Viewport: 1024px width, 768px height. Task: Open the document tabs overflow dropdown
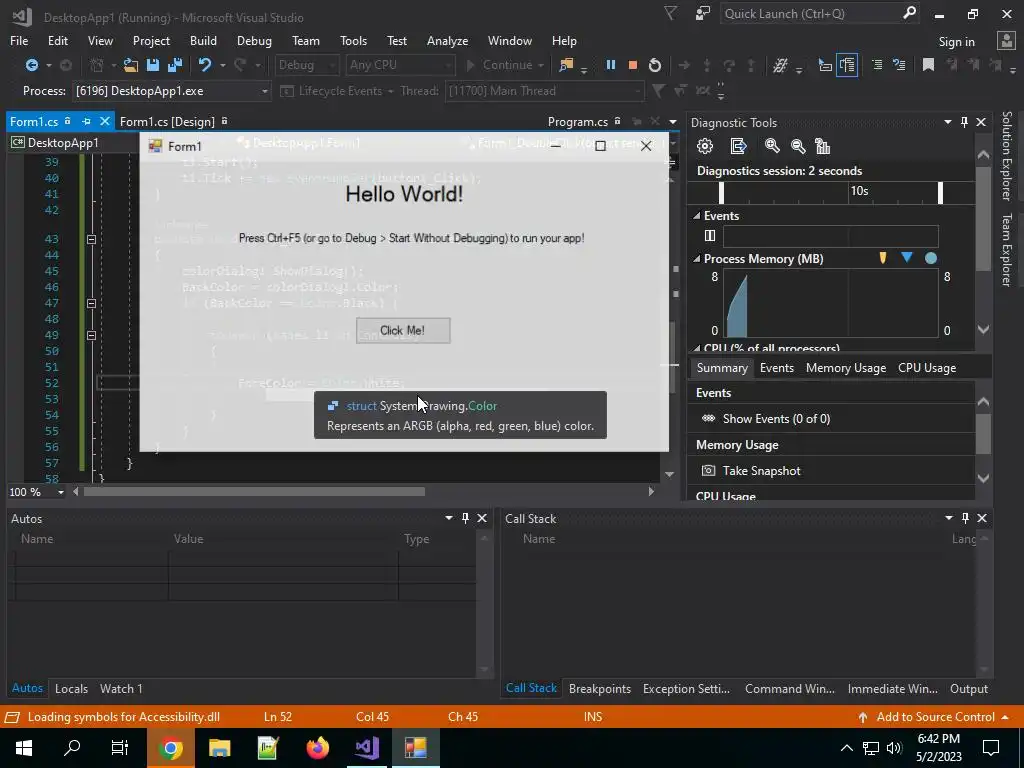click(x=673, y=122)
